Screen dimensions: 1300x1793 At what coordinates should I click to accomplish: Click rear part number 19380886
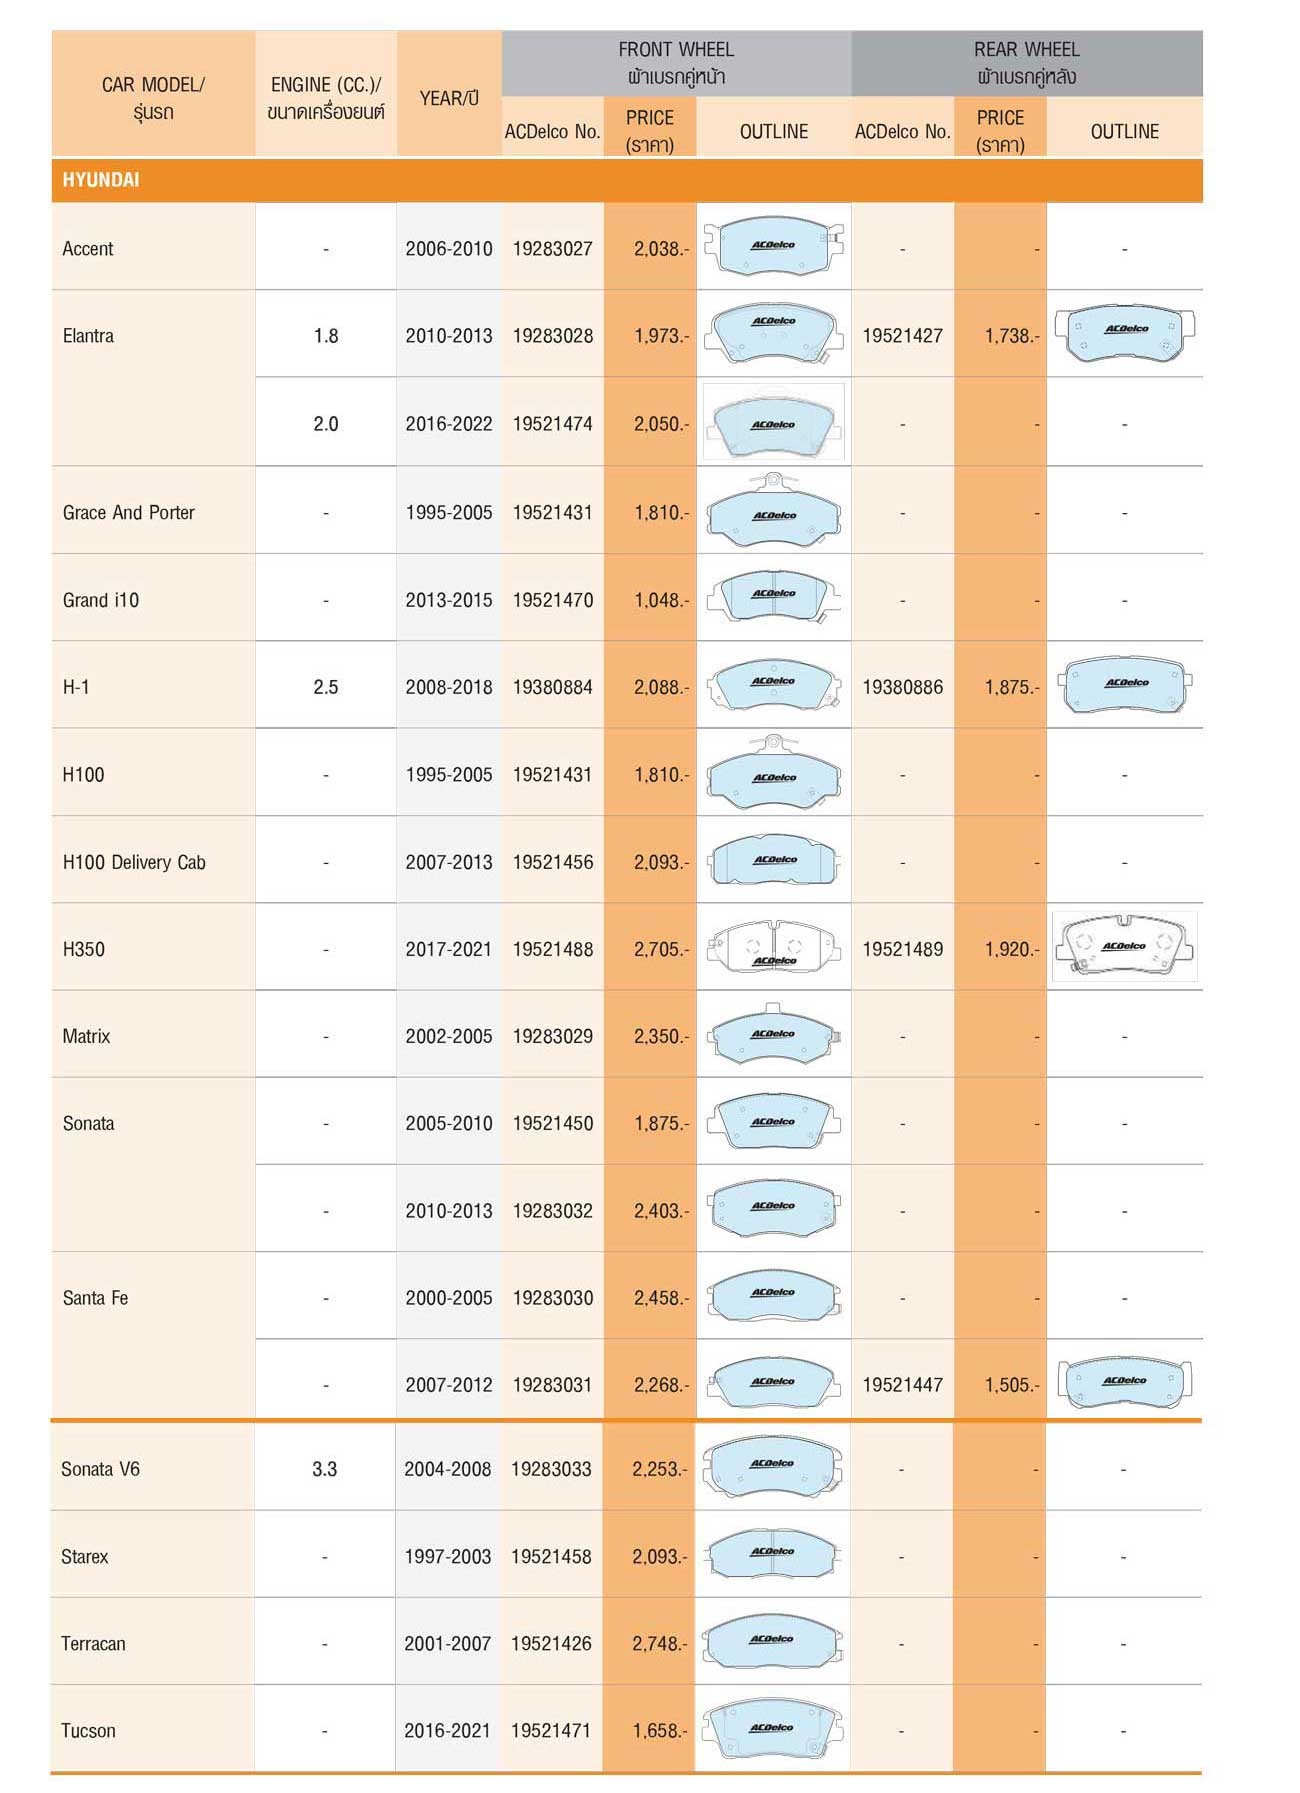(x=902, y=687)
